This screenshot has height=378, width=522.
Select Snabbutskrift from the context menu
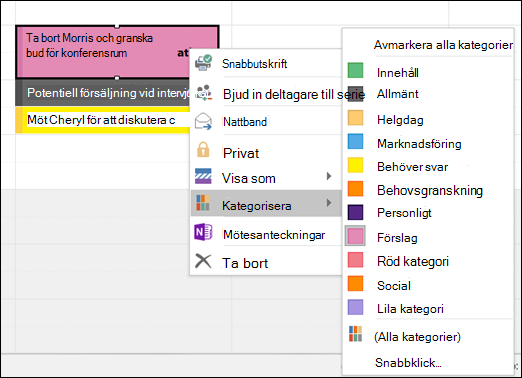[266, 63]
